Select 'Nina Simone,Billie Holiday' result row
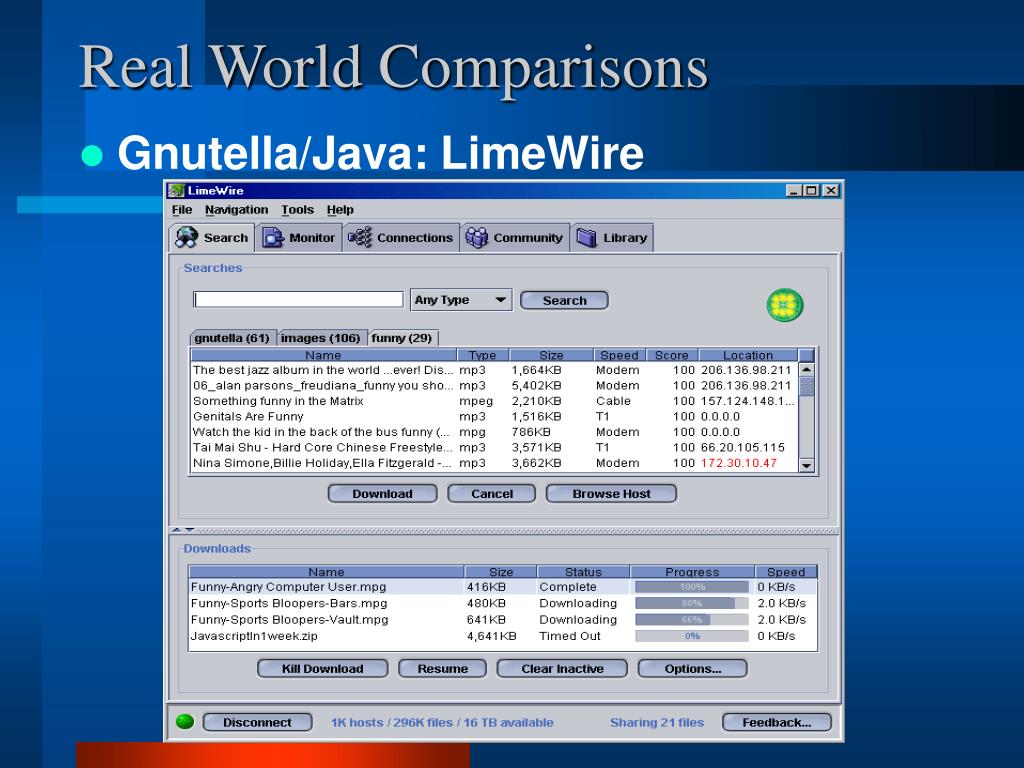 494,463
